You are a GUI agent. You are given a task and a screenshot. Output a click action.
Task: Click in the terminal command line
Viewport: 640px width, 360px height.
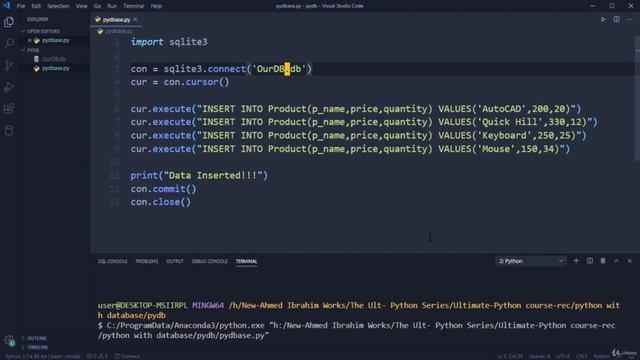pyautogui.click(x=356, y=330)
